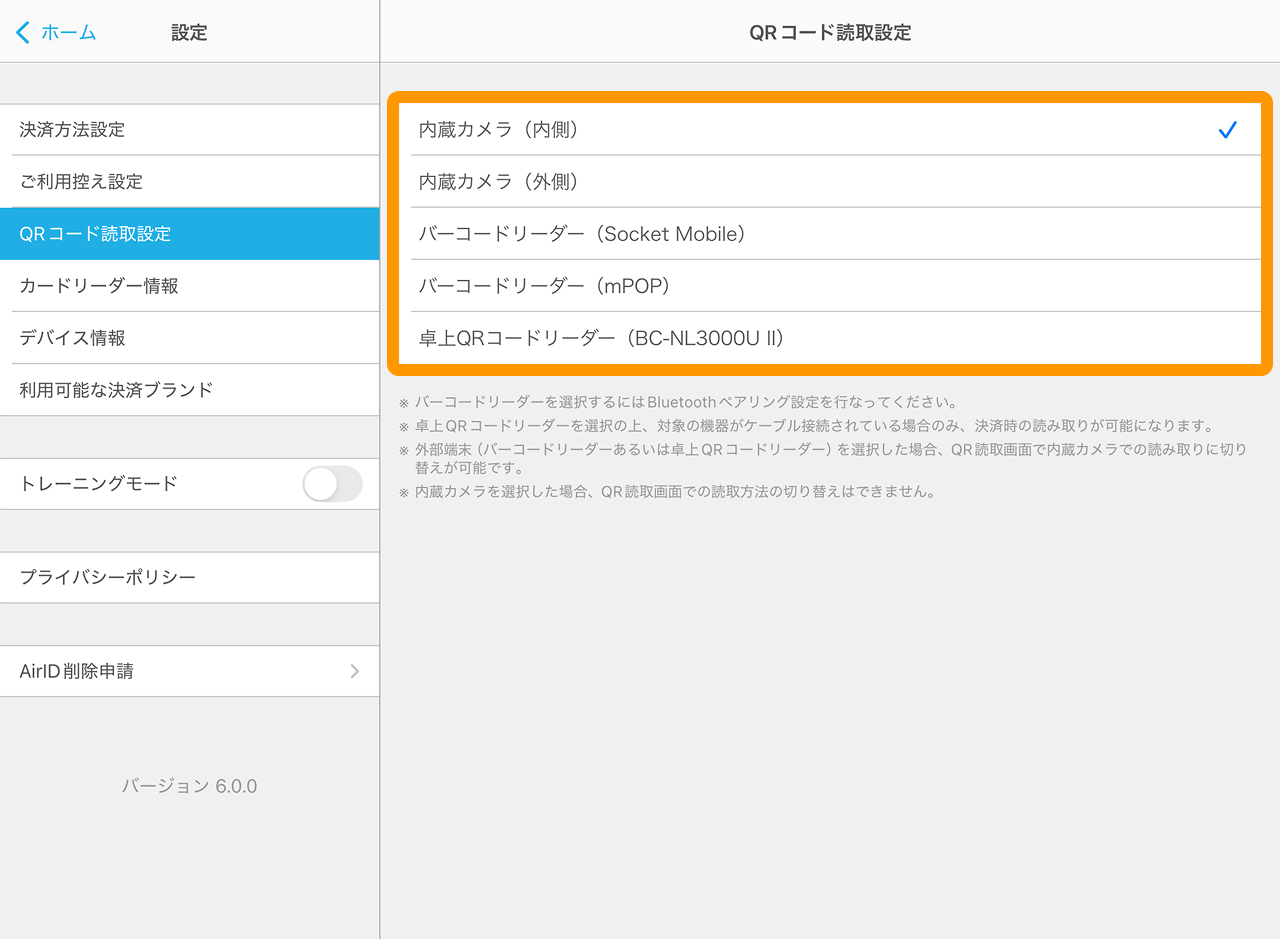Open the プライバシーポリシー link
The height and width of the screenshot is (939, 1280).
coord(108,578)
